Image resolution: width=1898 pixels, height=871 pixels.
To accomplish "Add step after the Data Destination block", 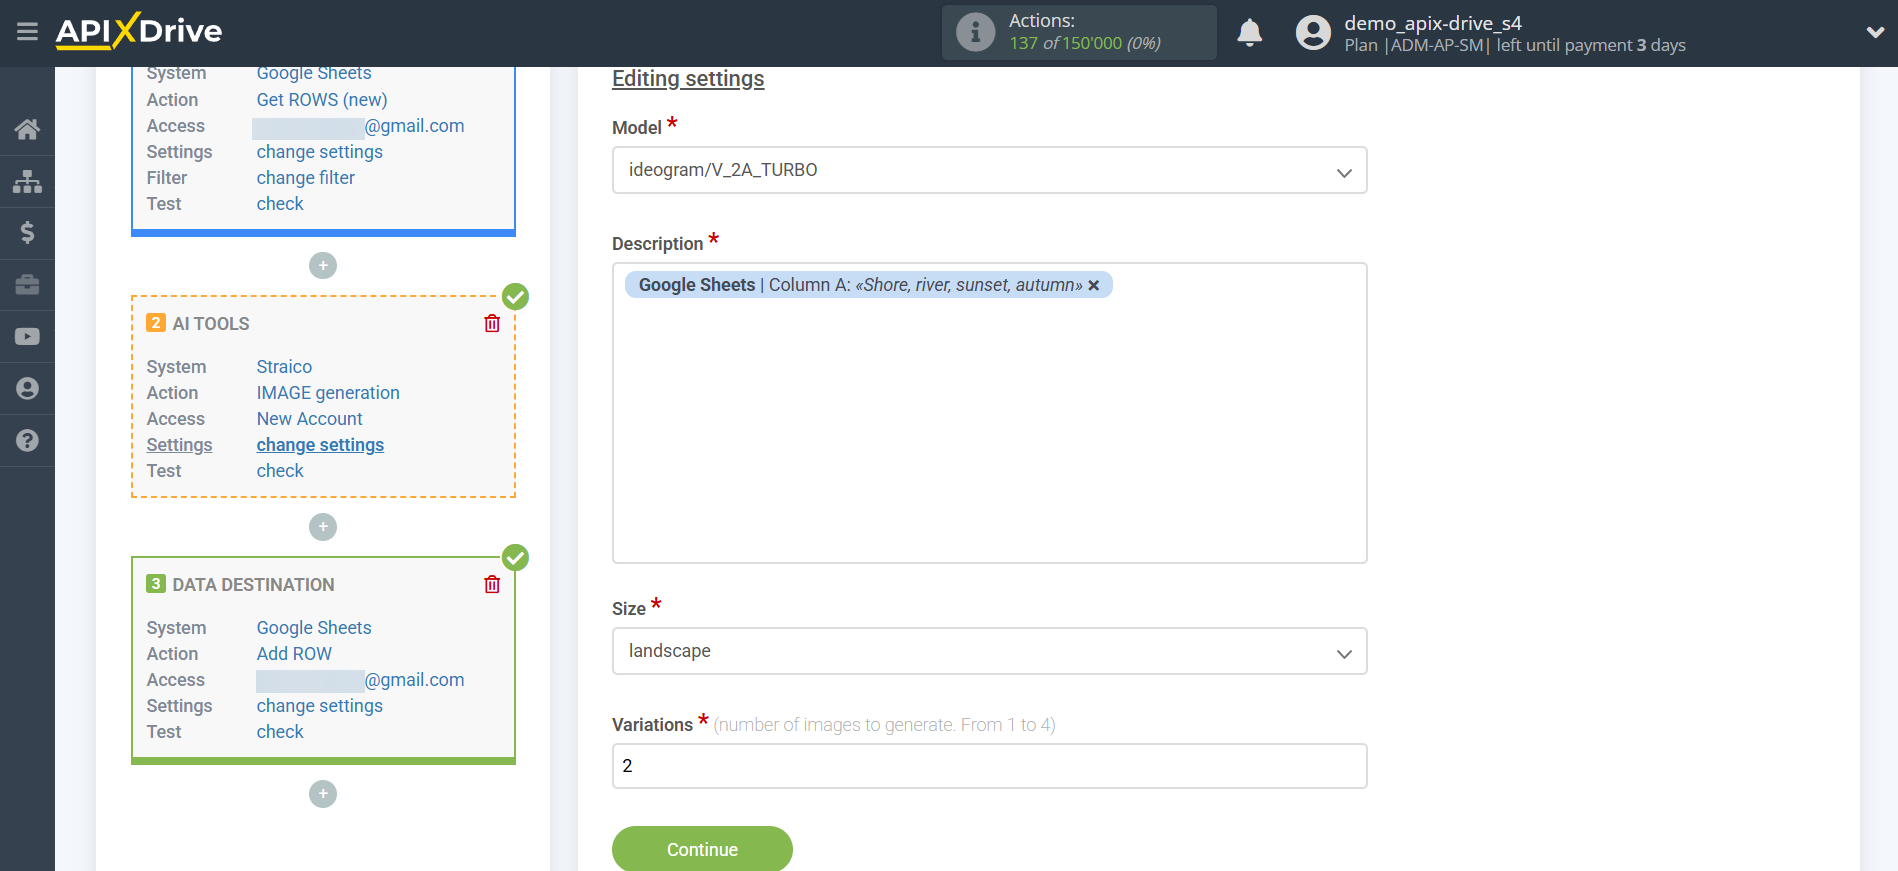I will (323, 794).
